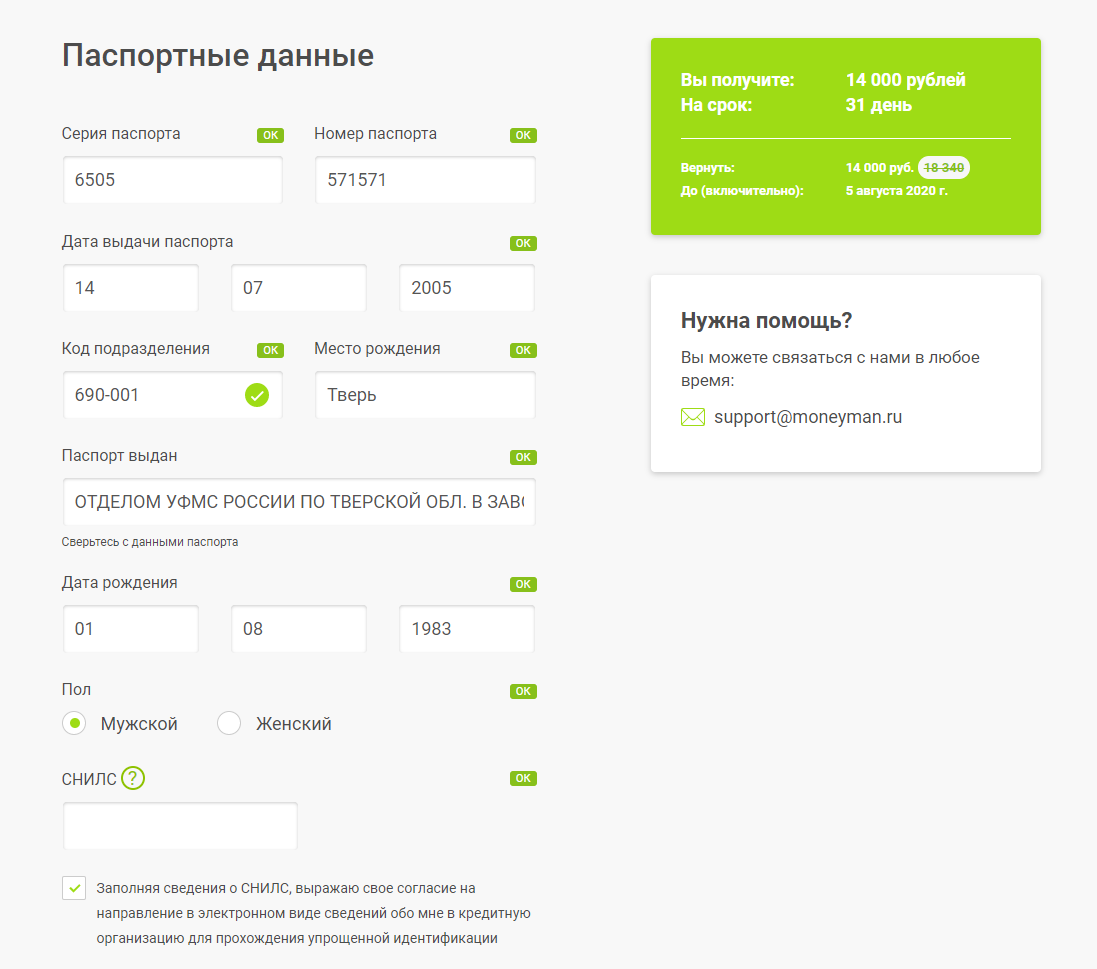Click OK badge beside Серия паспорта

click(x=270, y=135)
